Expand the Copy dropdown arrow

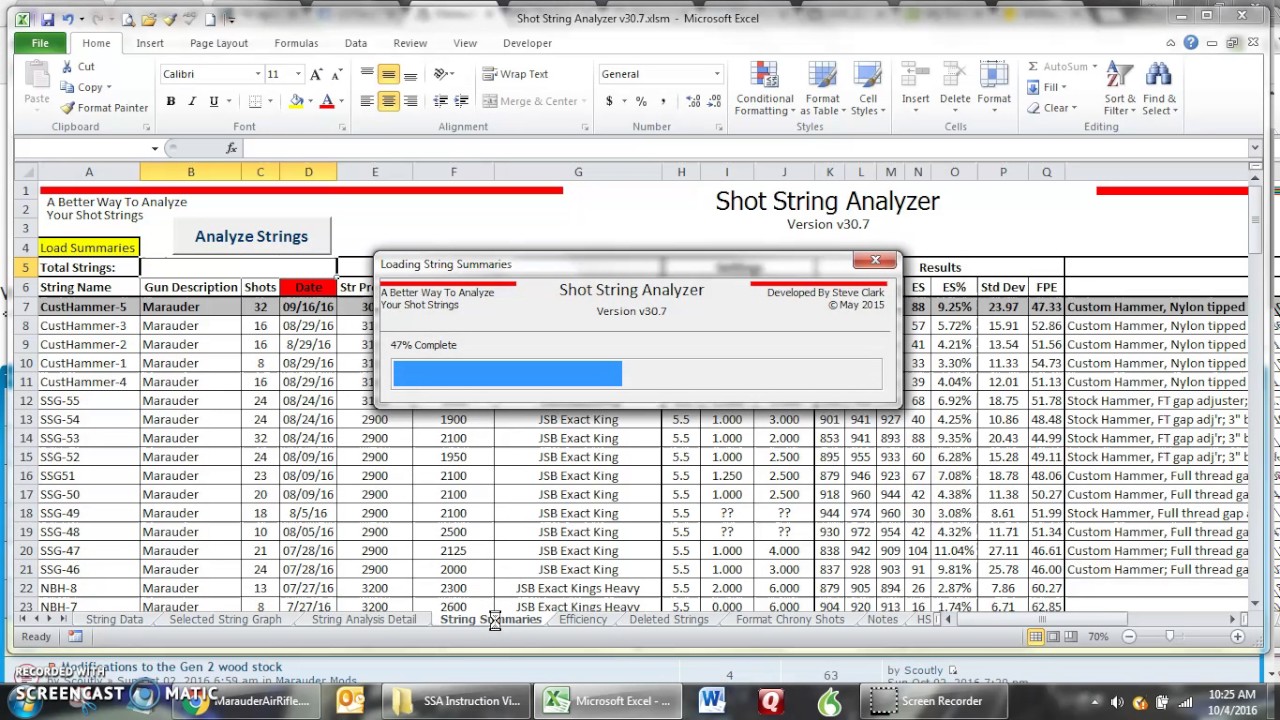pos(108,88)
